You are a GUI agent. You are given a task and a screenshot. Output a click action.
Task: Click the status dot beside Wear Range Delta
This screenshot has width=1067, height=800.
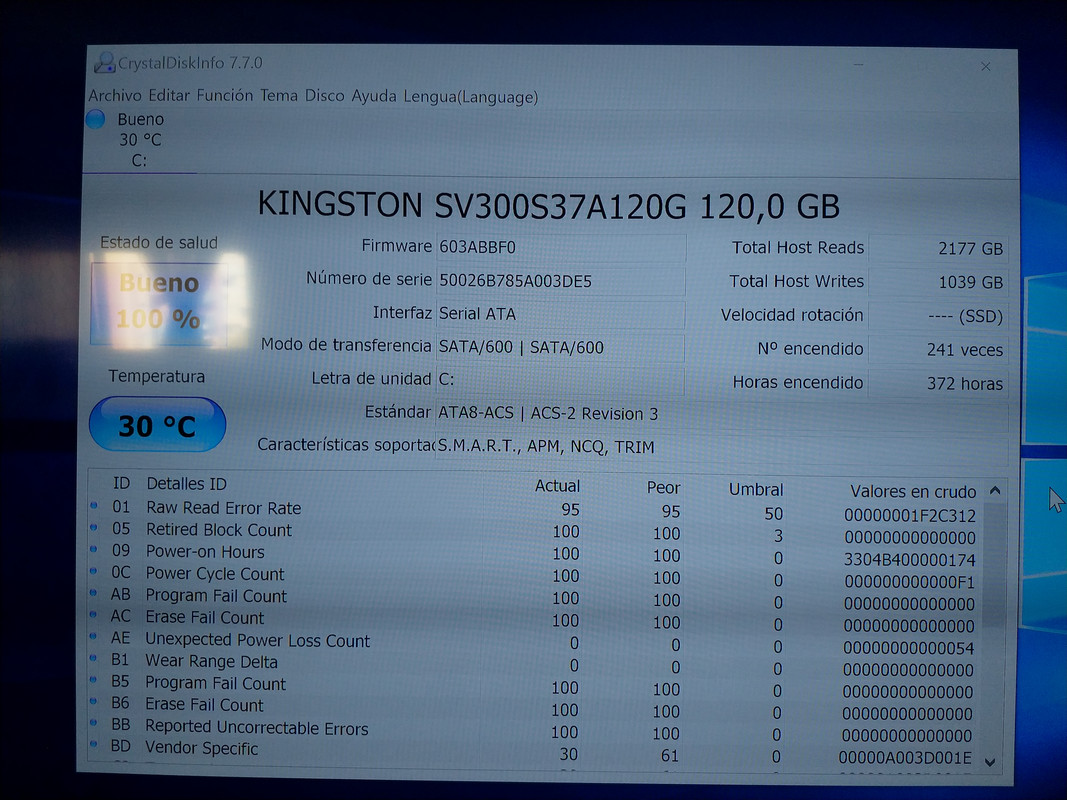tap(94, 658)
